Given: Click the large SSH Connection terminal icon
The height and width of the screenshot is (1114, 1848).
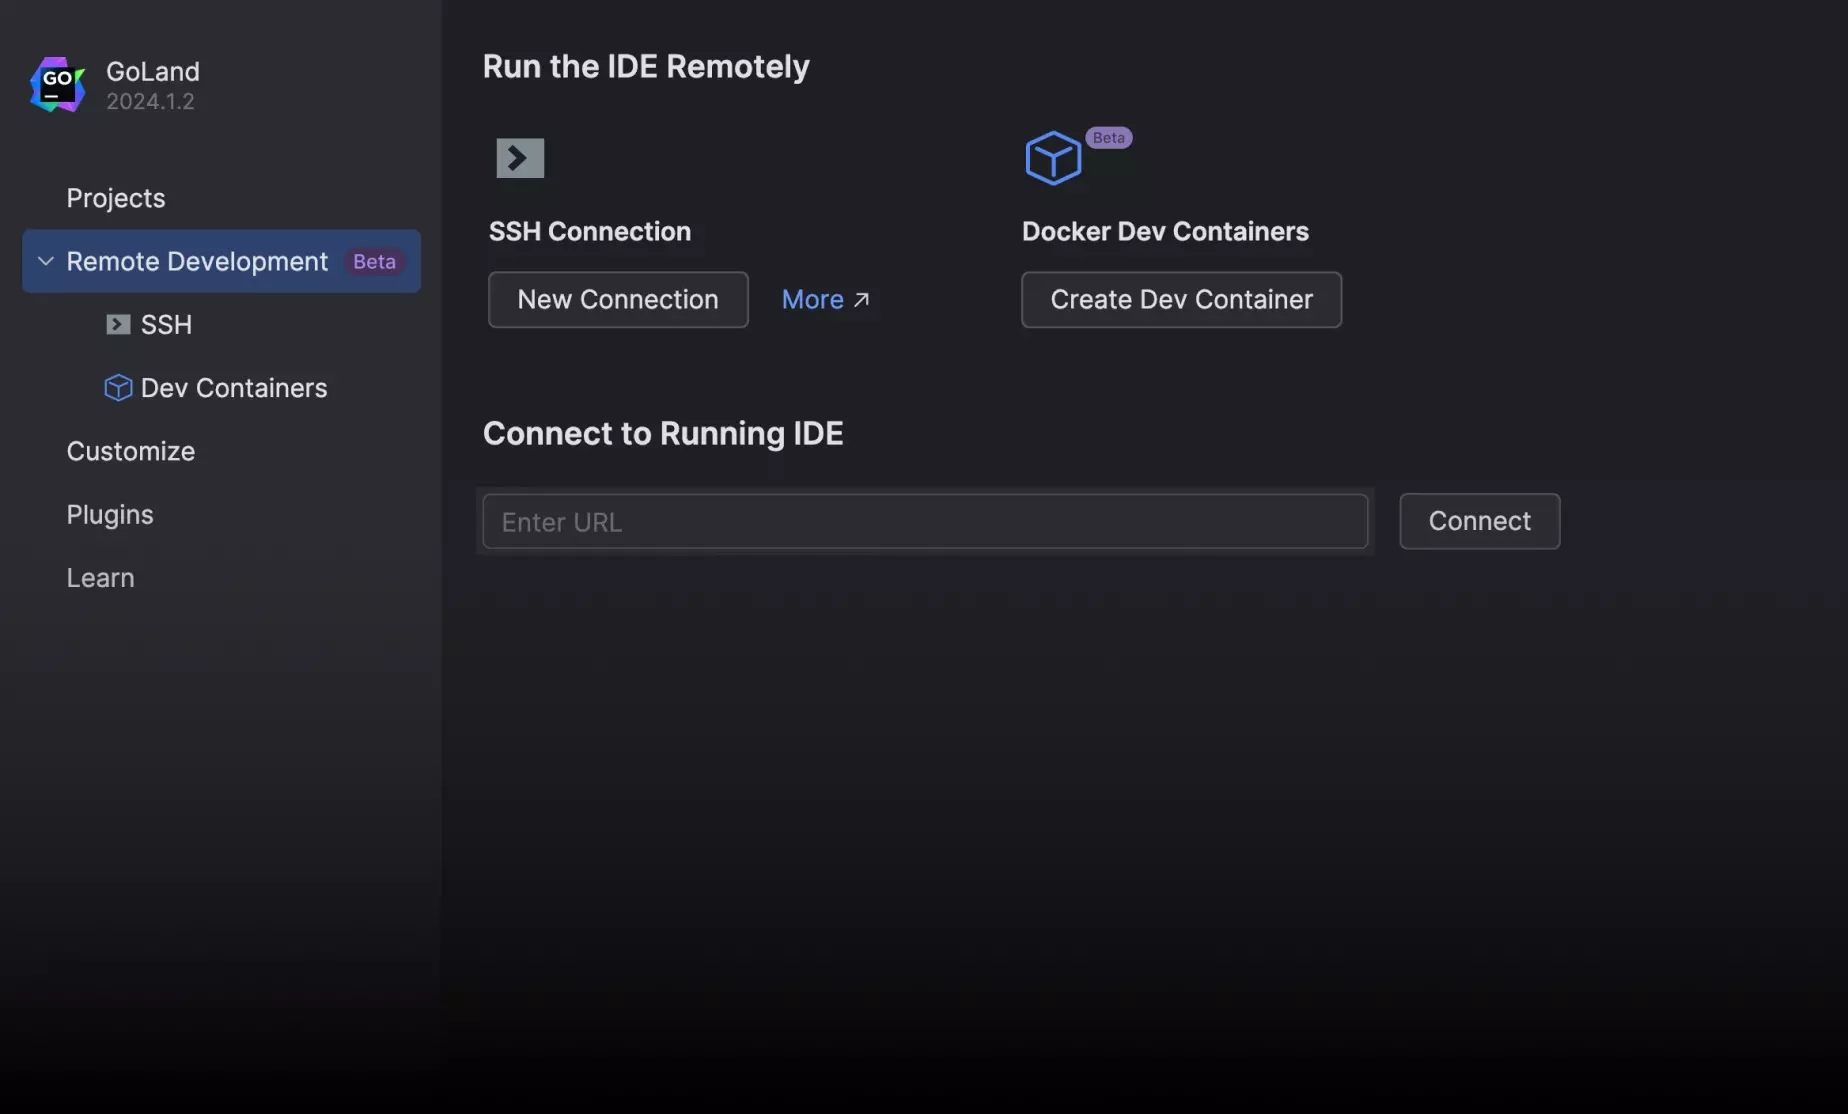Looking at the screenshot, I should [x=520, y=158].
